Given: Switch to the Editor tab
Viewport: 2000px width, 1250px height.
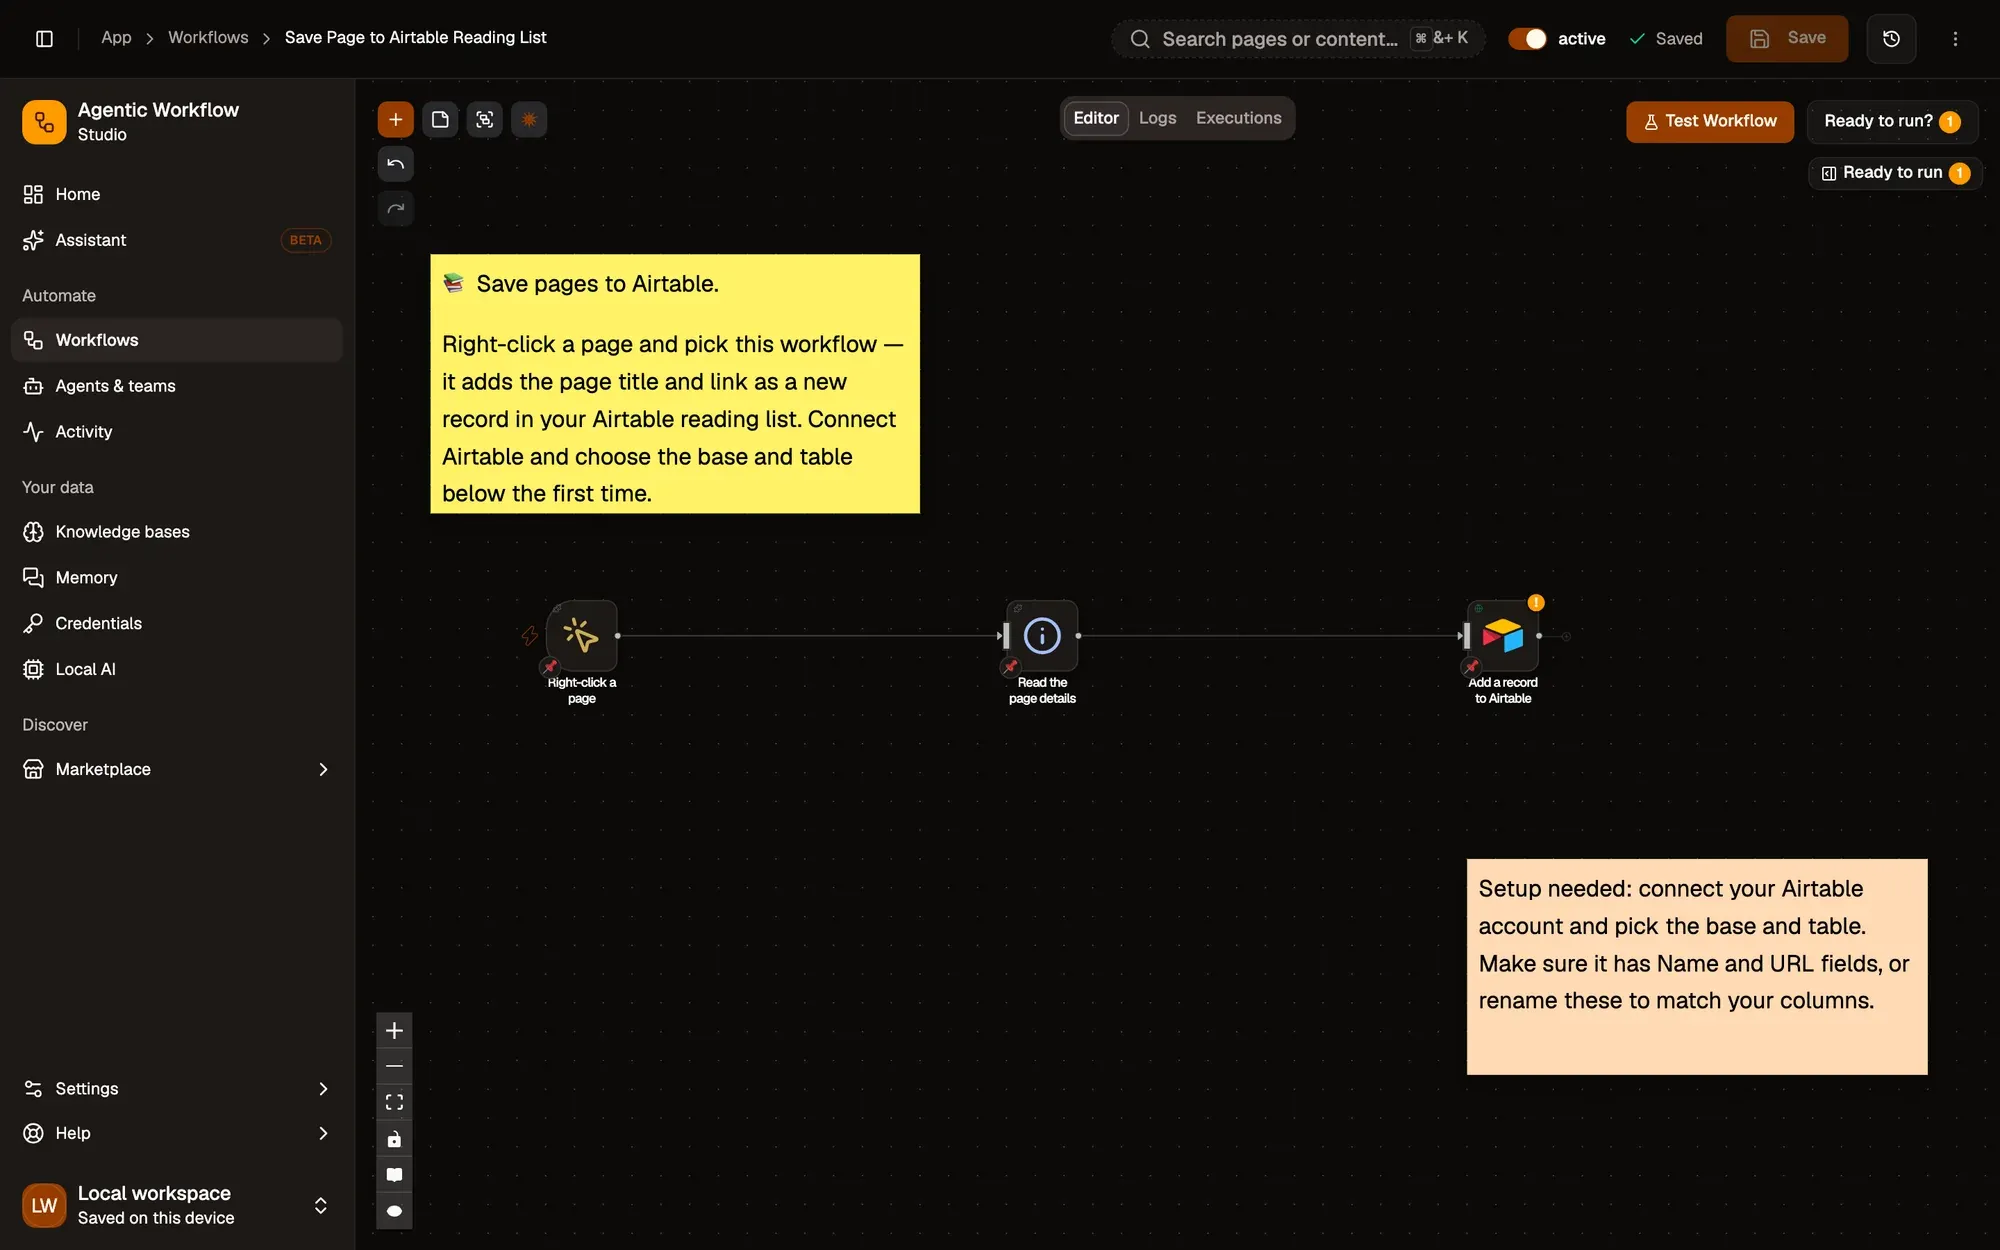Looking at the screenshot, I should click(1096, 118).
